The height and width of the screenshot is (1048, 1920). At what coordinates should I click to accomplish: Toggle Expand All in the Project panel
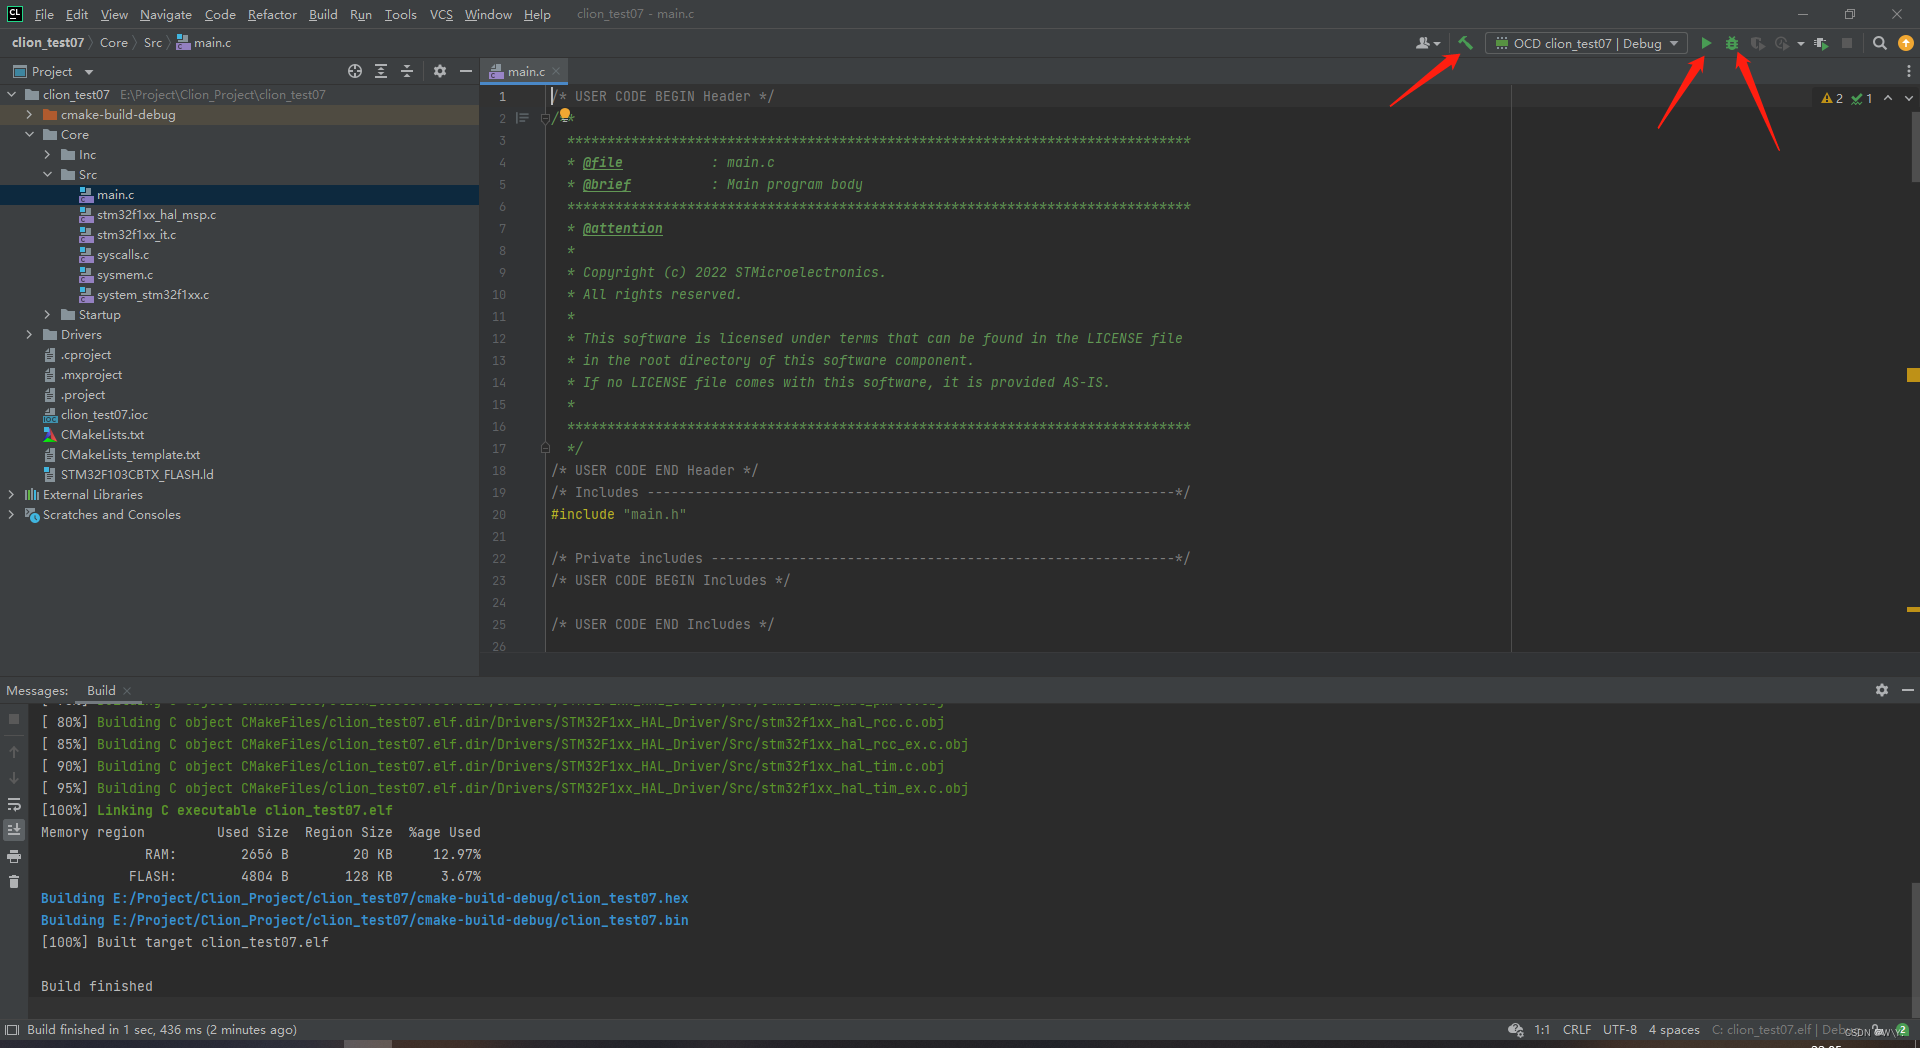[380, 71]
